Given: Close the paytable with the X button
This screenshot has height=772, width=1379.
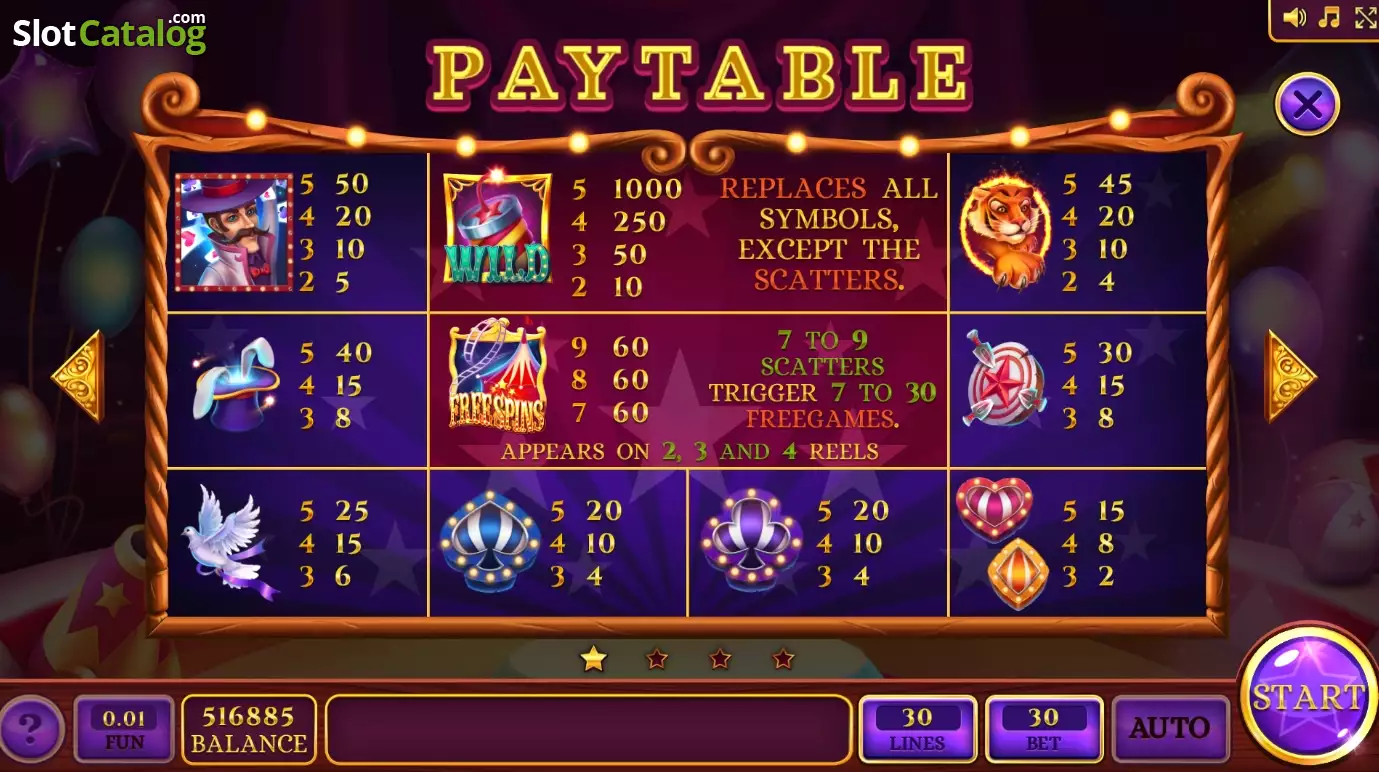Looking at the screenshot, I should point(1308,104).
